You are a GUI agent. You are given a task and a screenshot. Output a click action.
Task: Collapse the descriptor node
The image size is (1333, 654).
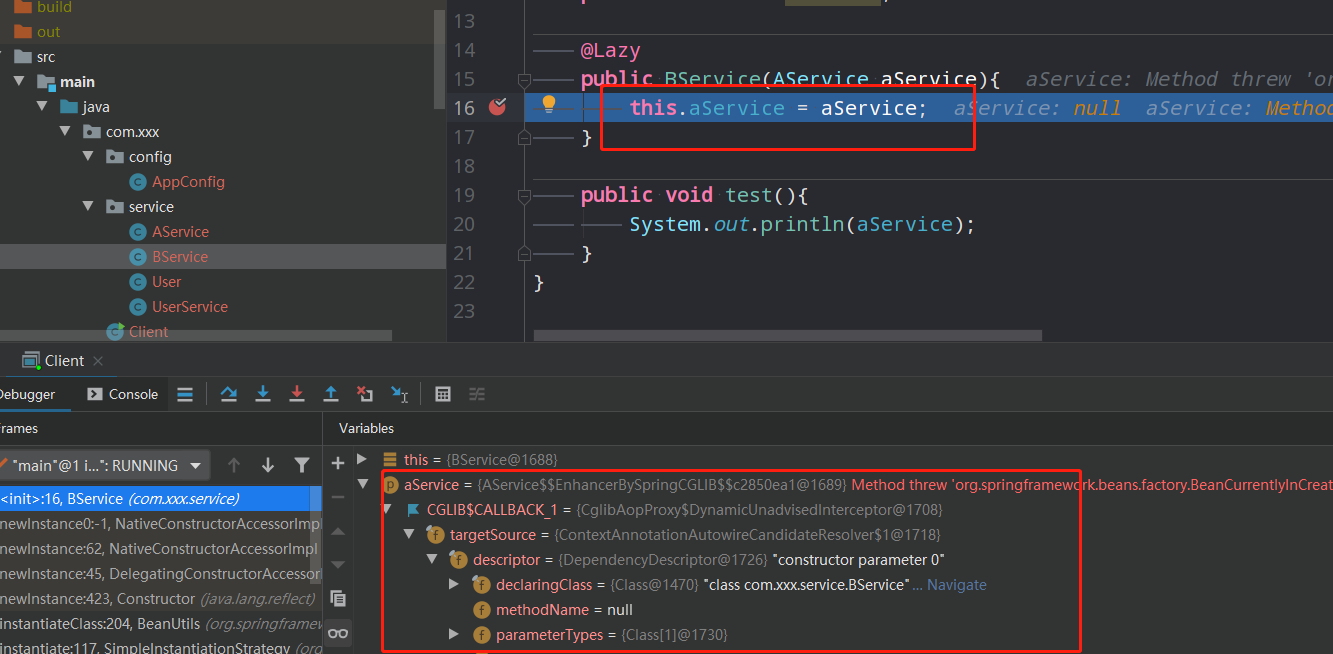pyautogui.click(x=432, y=559)
